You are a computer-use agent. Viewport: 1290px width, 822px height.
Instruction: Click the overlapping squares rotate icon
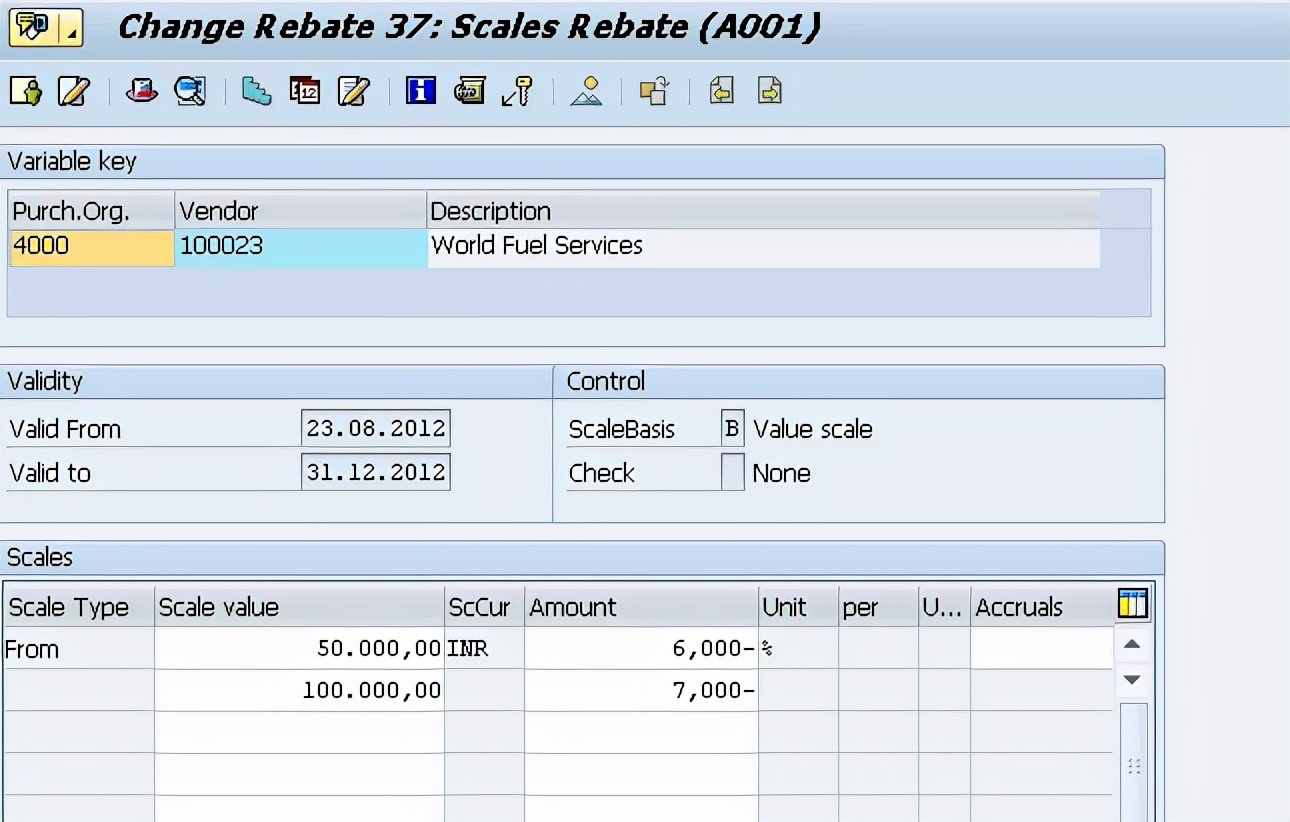(654, 92)
